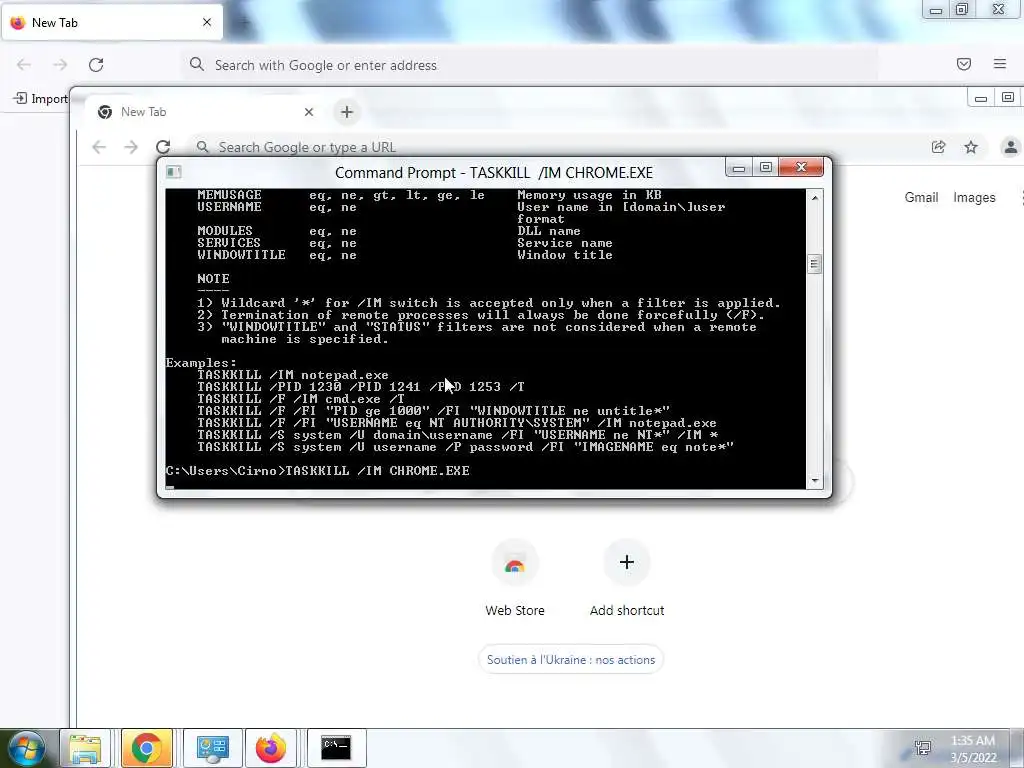Minimize the Chrome window

tap(981, 98)
